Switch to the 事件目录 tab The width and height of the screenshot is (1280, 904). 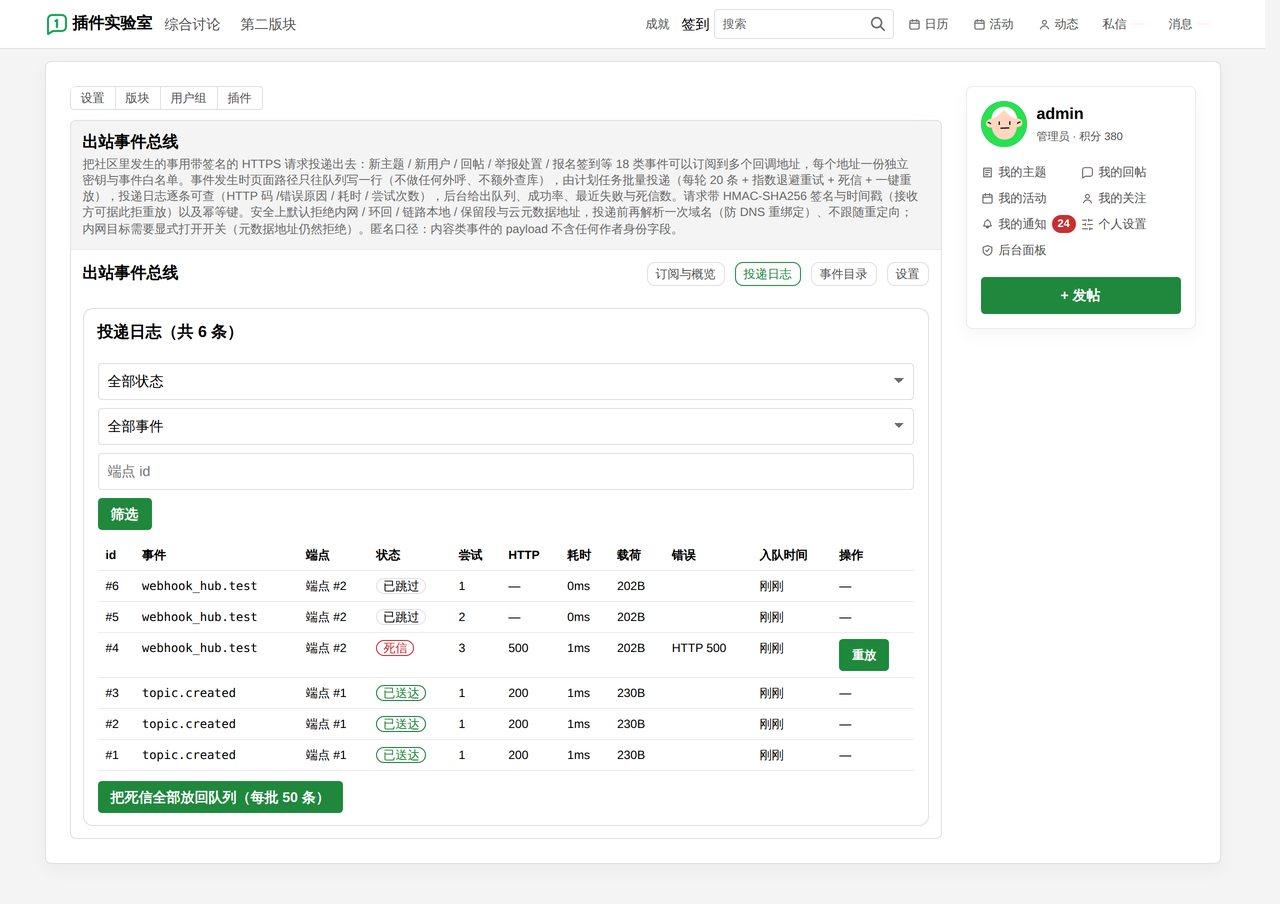click(844, 274)
